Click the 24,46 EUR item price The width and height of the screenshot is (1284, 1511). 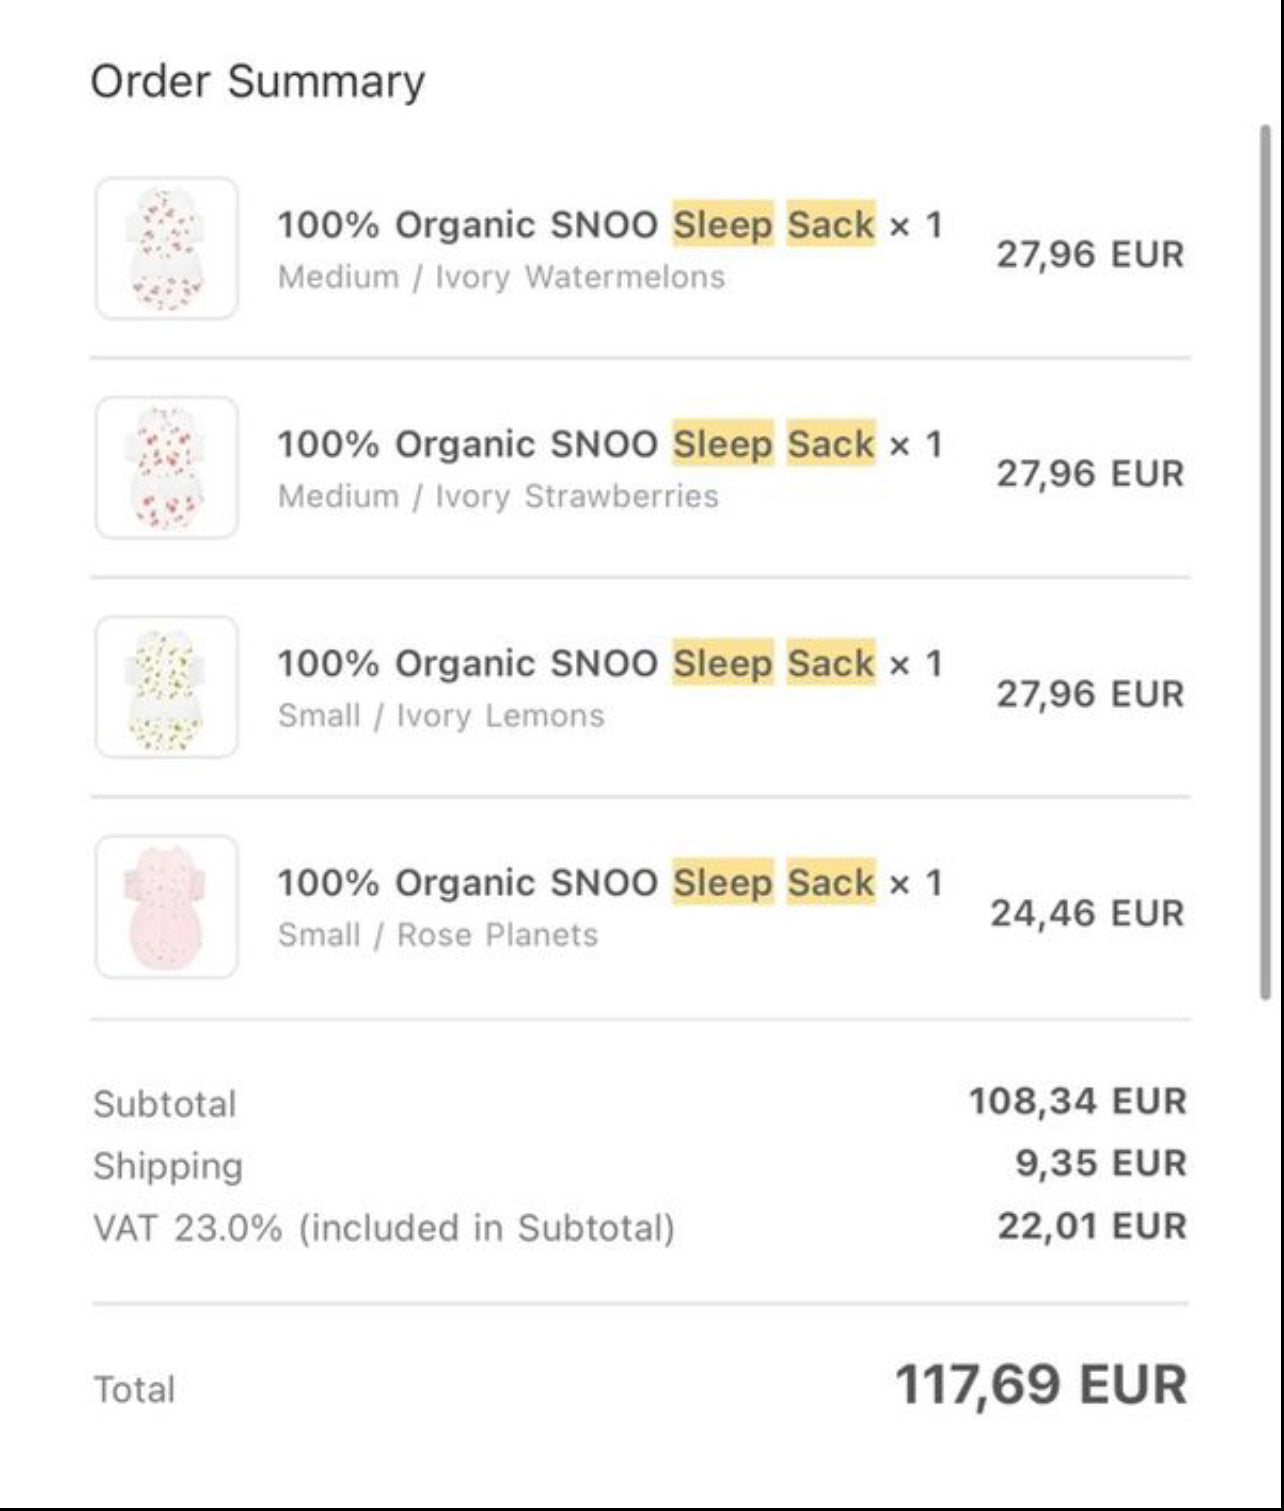[1087, 913]
